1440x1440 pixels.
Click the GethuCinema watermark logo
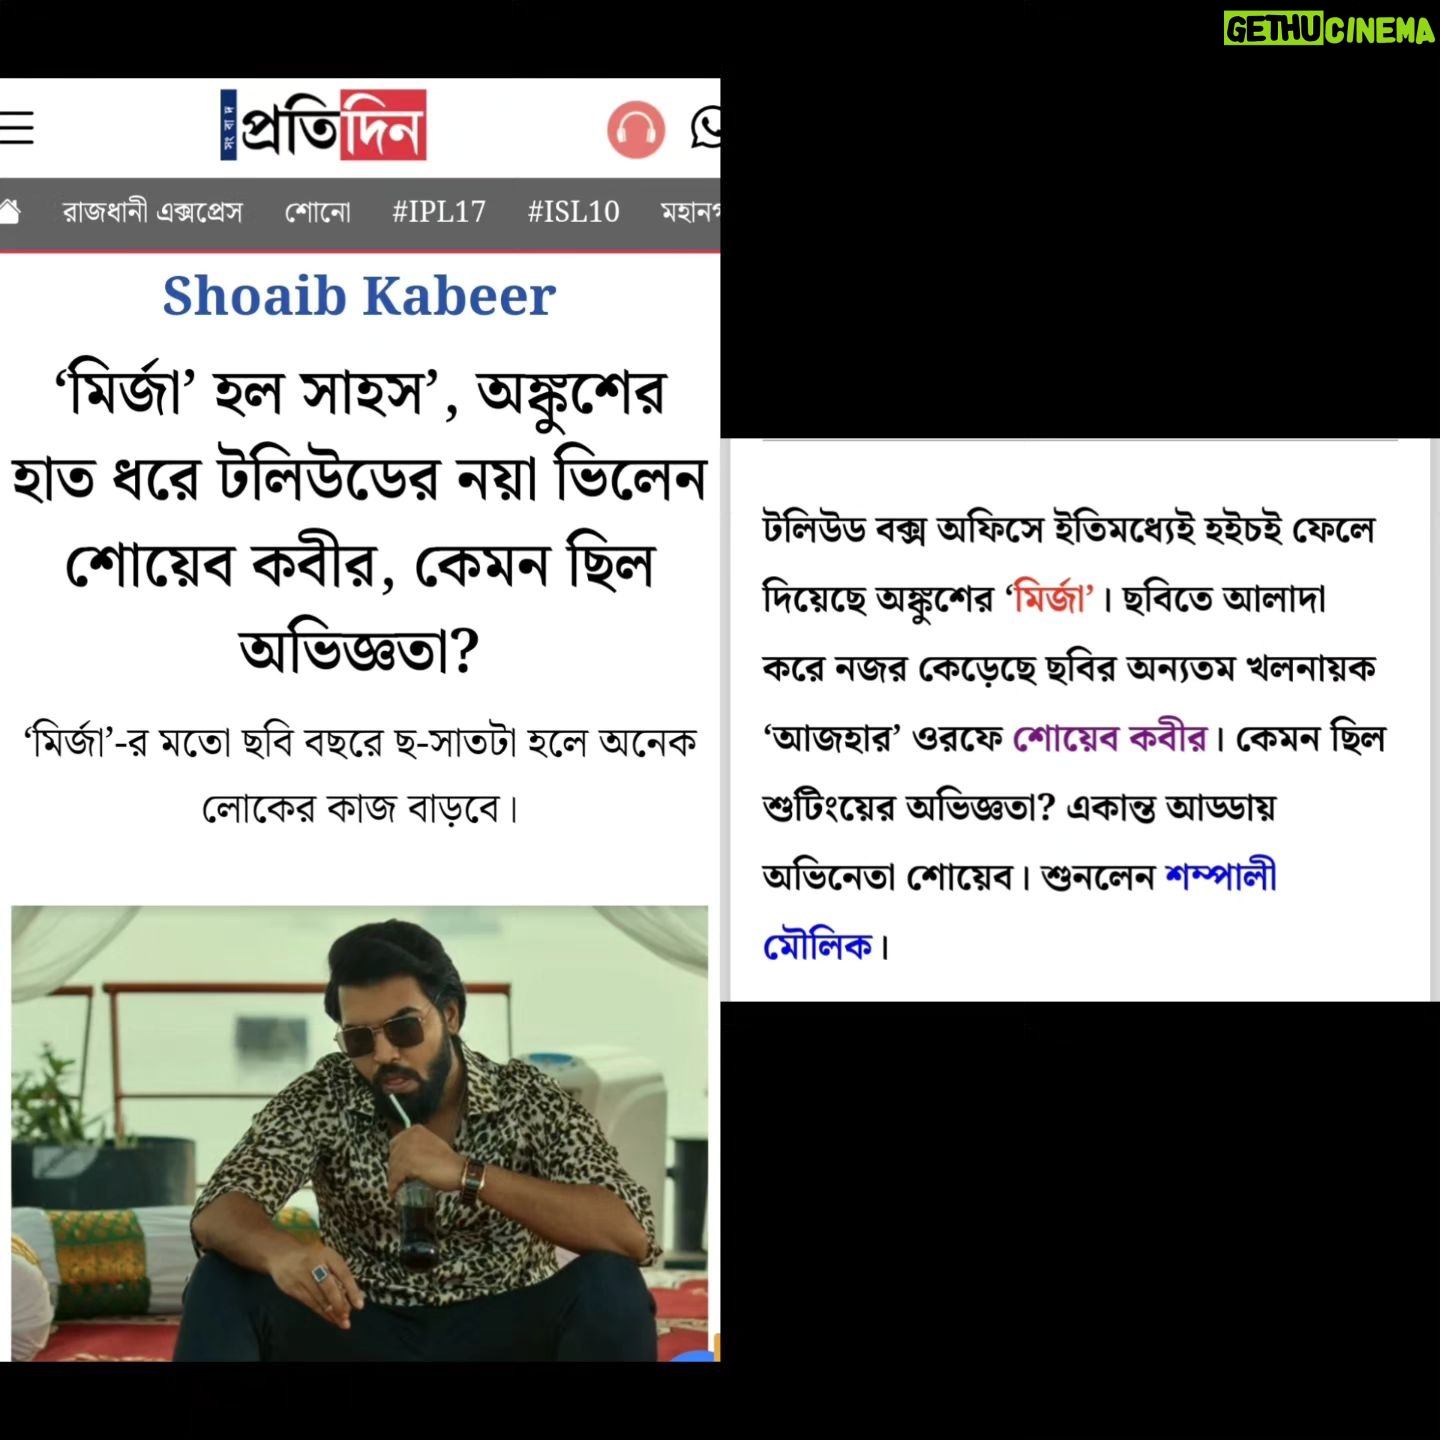[1329, 29]
